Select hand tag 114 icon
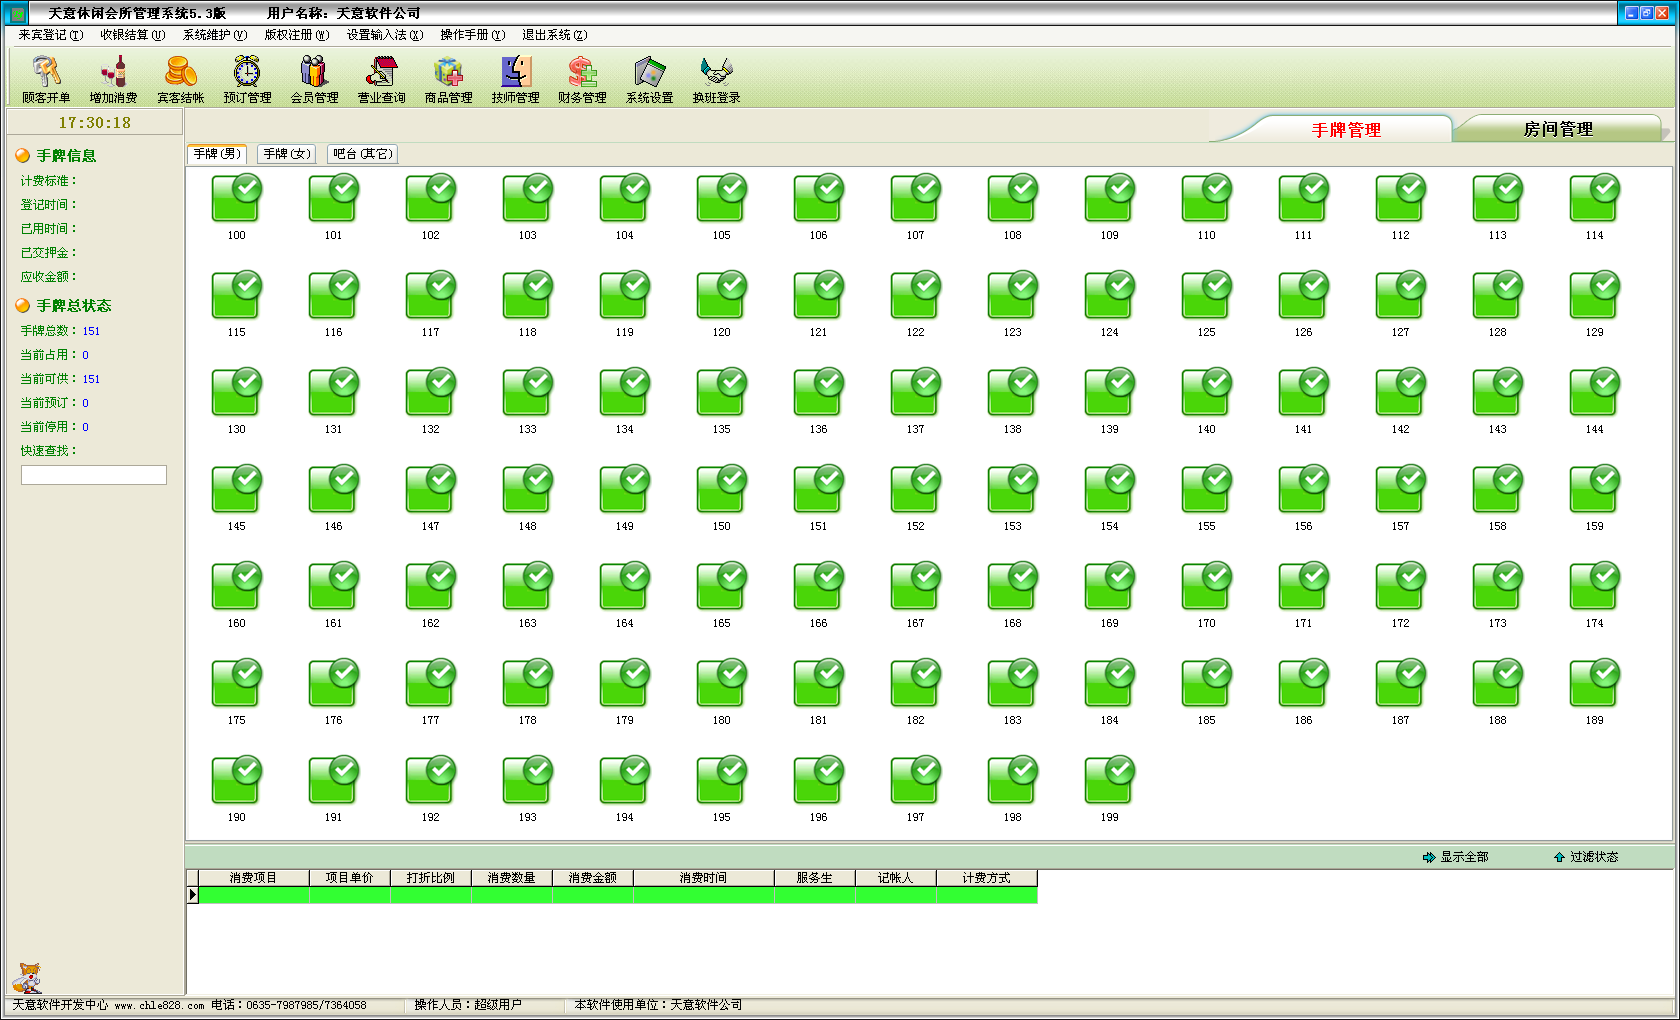1680x1020 pixels. (1594, 198)
